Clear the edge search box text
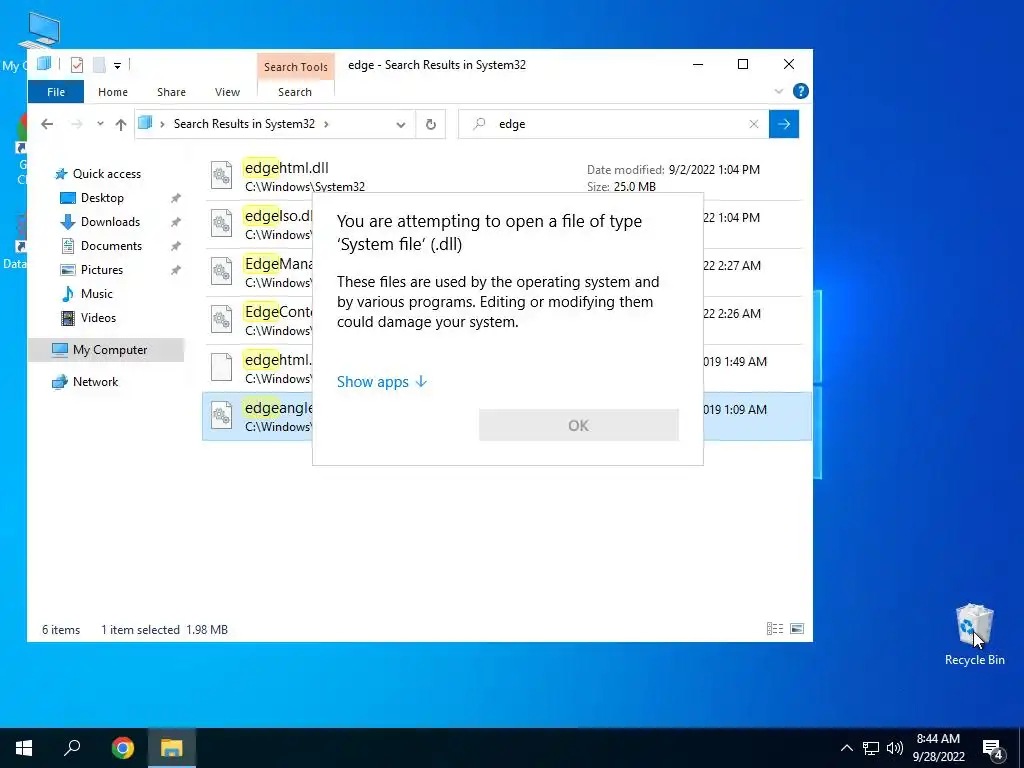 (754, 124)
